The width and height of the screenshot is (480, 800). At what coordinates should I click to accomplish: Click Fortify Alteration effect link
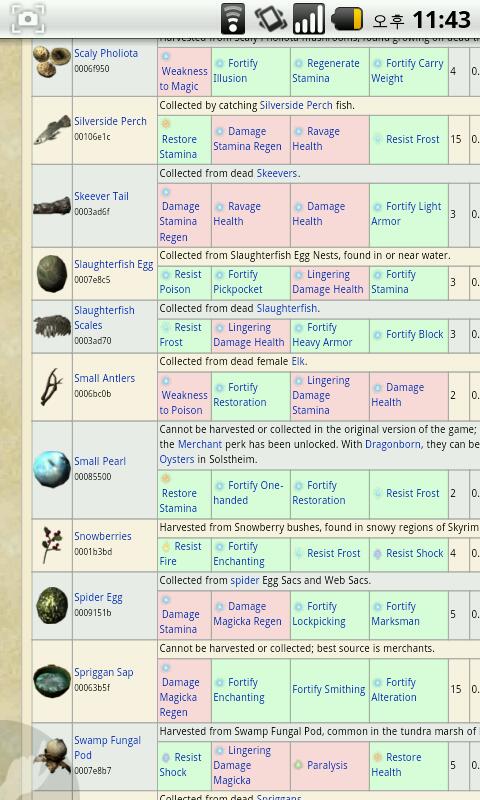click(x=394, y=689)
